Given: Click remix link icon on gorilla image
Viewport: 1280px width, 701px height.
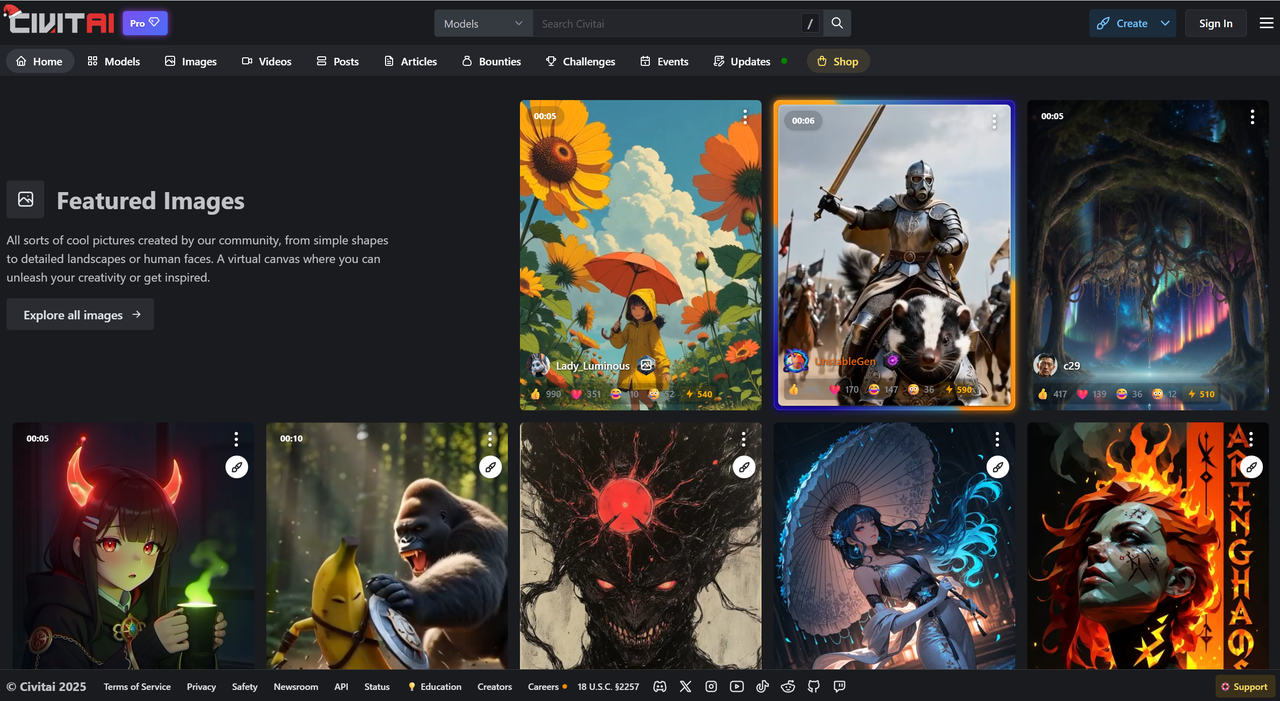Looking at the screenshot, I should (490, 466).
